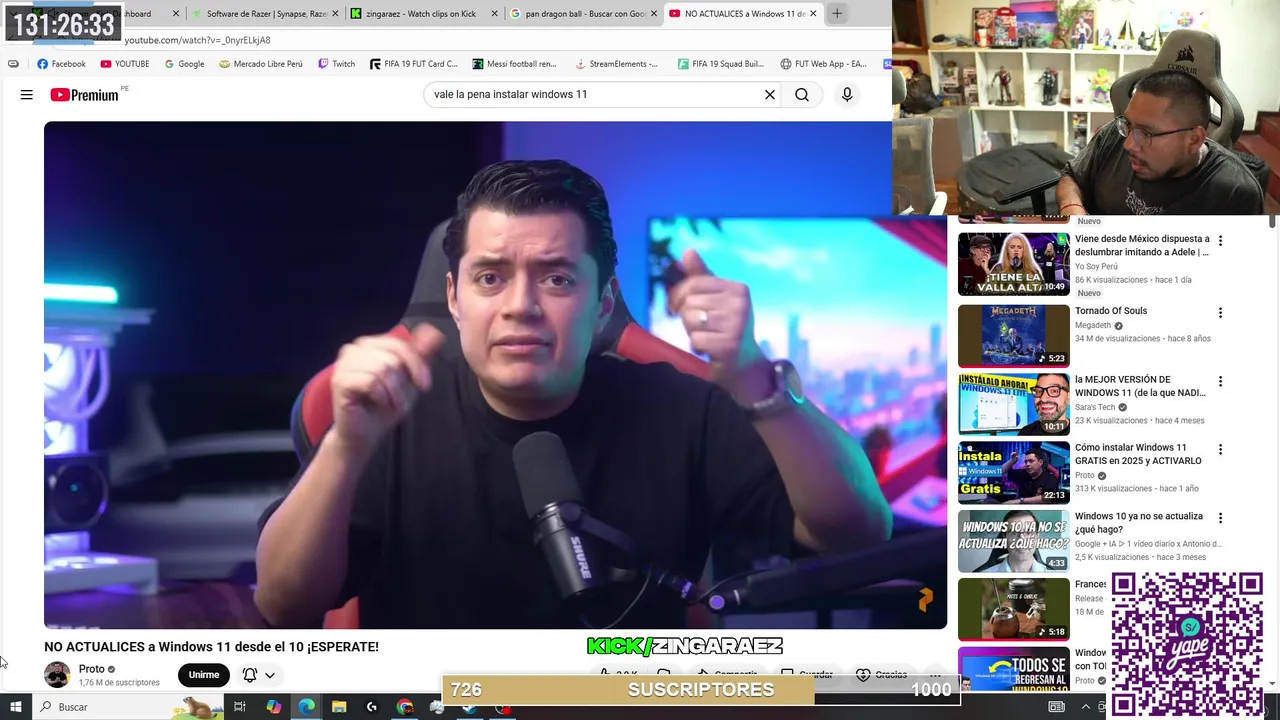Open Task View on the taskbar
Viewport: 1280px width, 720px height.
[x=240, y=707]
